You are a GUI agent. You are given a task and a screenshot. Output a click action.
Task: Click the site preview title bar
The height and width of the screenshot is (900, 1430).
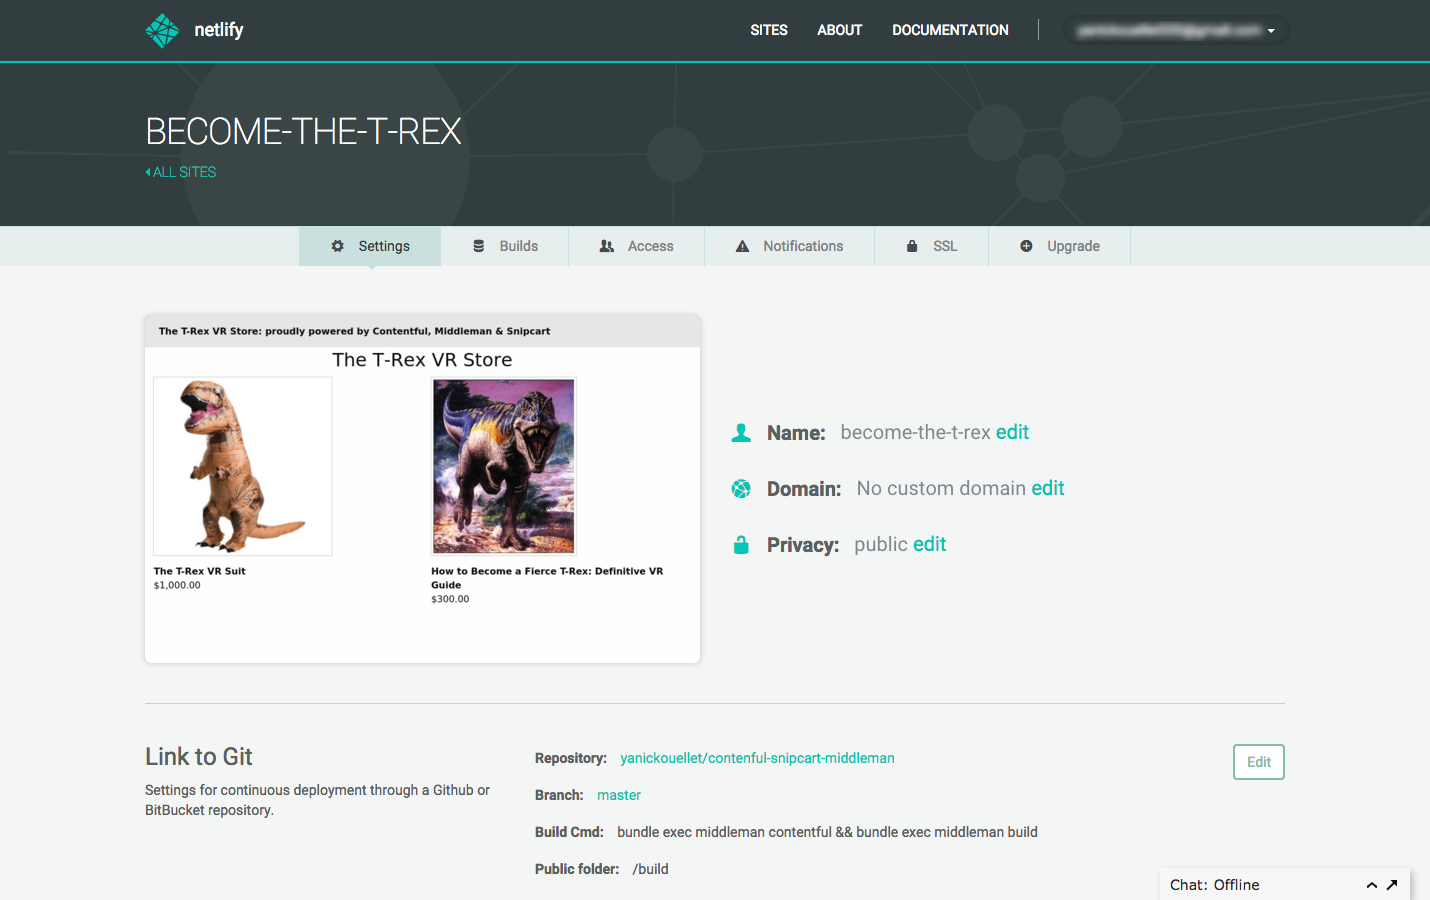(422, 331)
